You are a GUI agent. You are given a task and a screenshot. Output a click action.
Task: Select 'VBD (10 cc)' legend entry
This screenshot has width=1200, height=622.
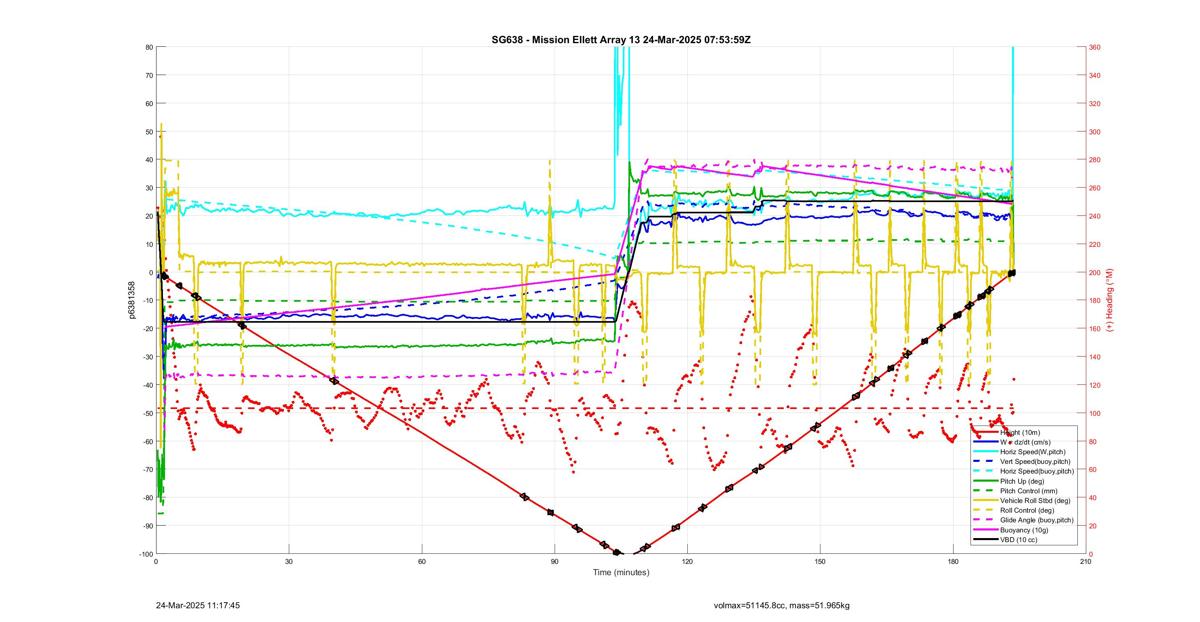[x=1021, y=540]
